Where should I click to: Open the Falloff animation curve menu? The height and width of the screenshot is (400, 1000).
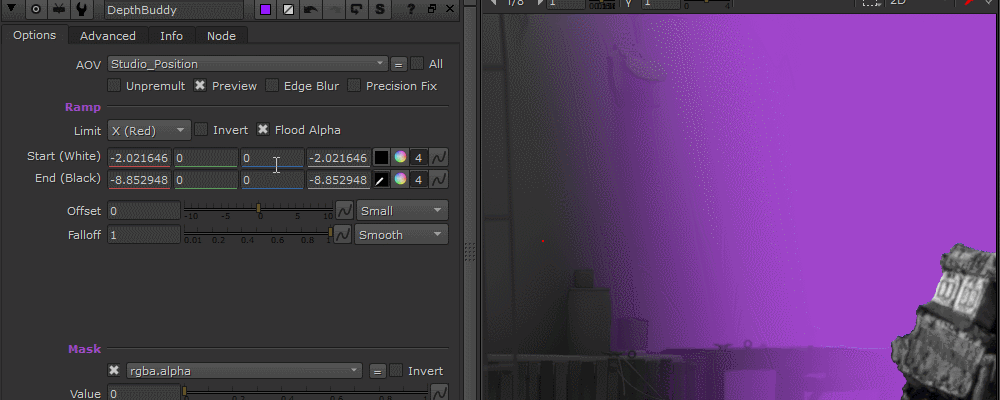pos(342,234)
